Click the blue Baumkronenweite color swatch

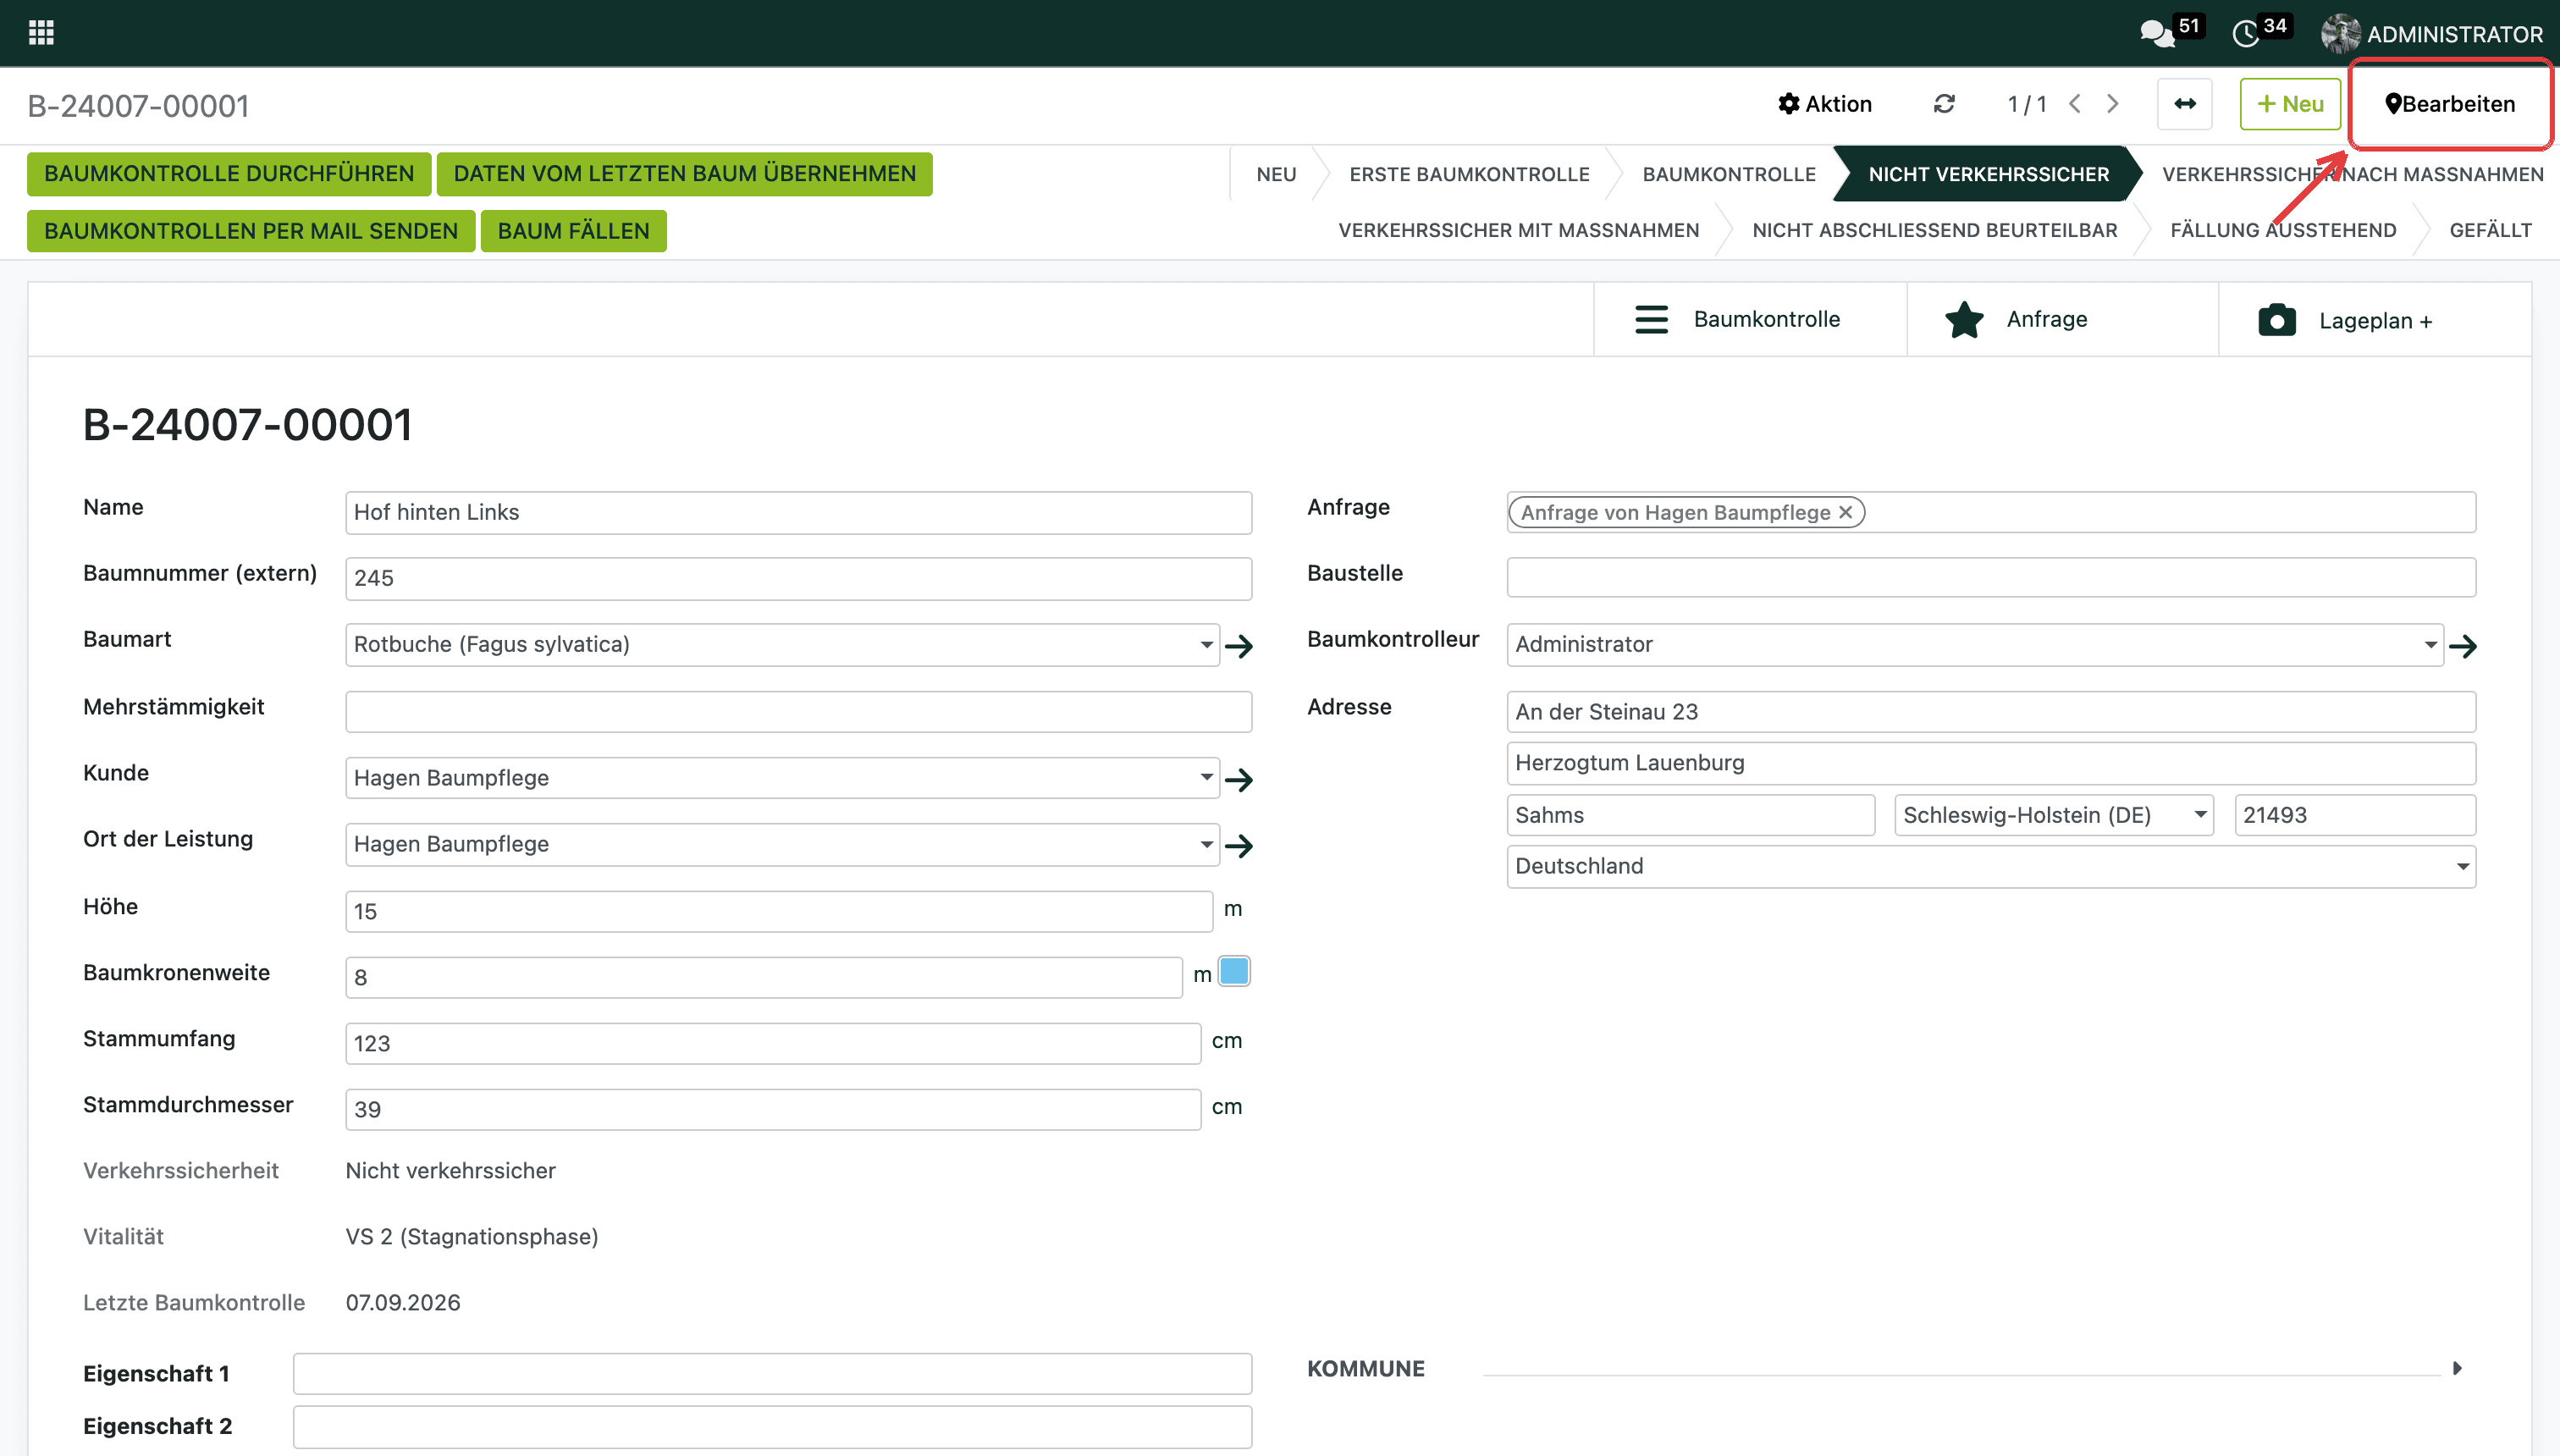(x=1234, y=971)
